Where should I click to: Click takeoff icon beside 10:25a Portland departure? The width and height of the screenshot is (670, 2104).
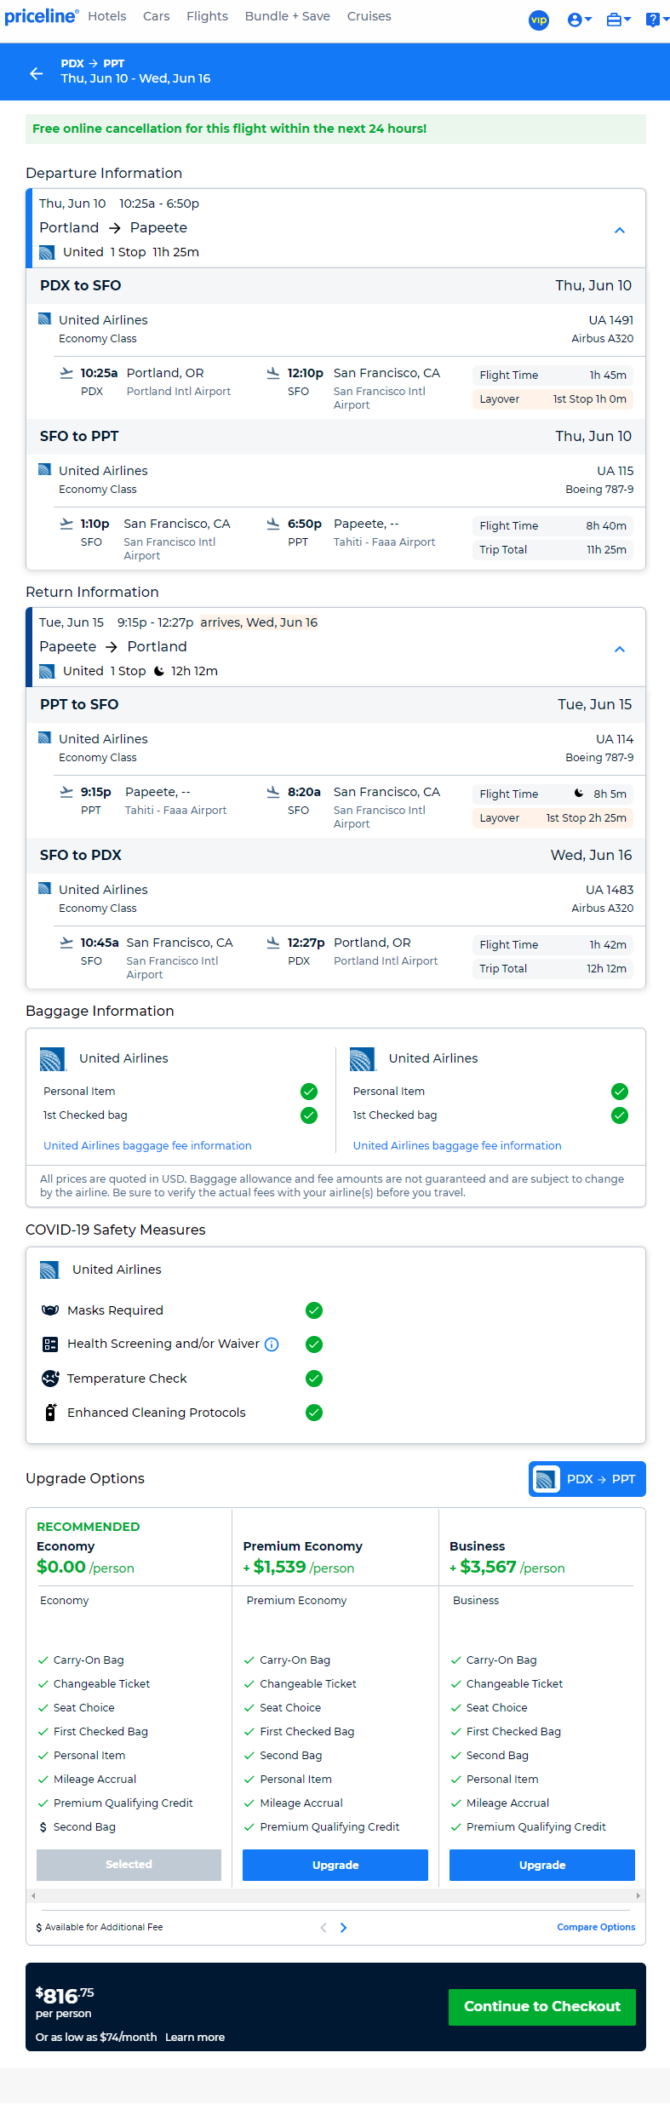pos(66,373)
